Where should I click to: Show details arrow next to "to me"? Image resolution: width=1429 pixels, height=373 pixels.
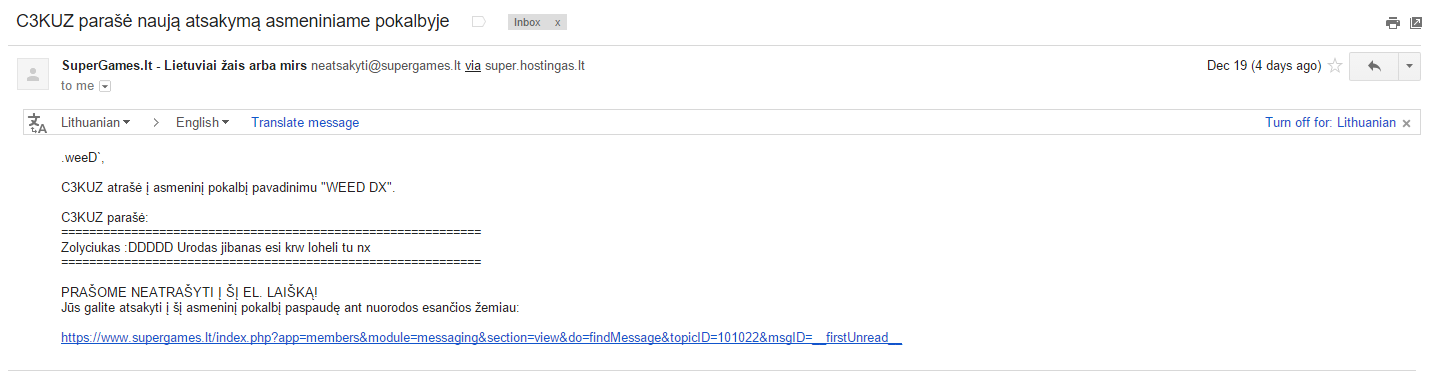[x=104, y=86]
